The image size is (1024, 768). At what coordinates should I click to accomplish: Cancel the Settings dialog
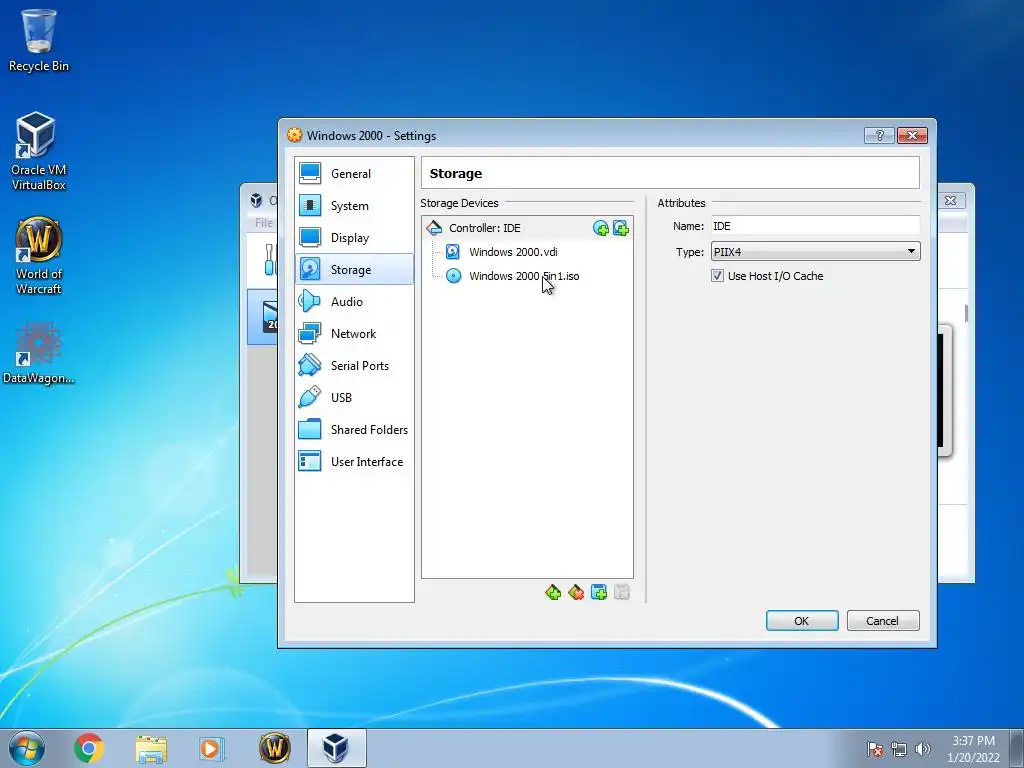883,621
